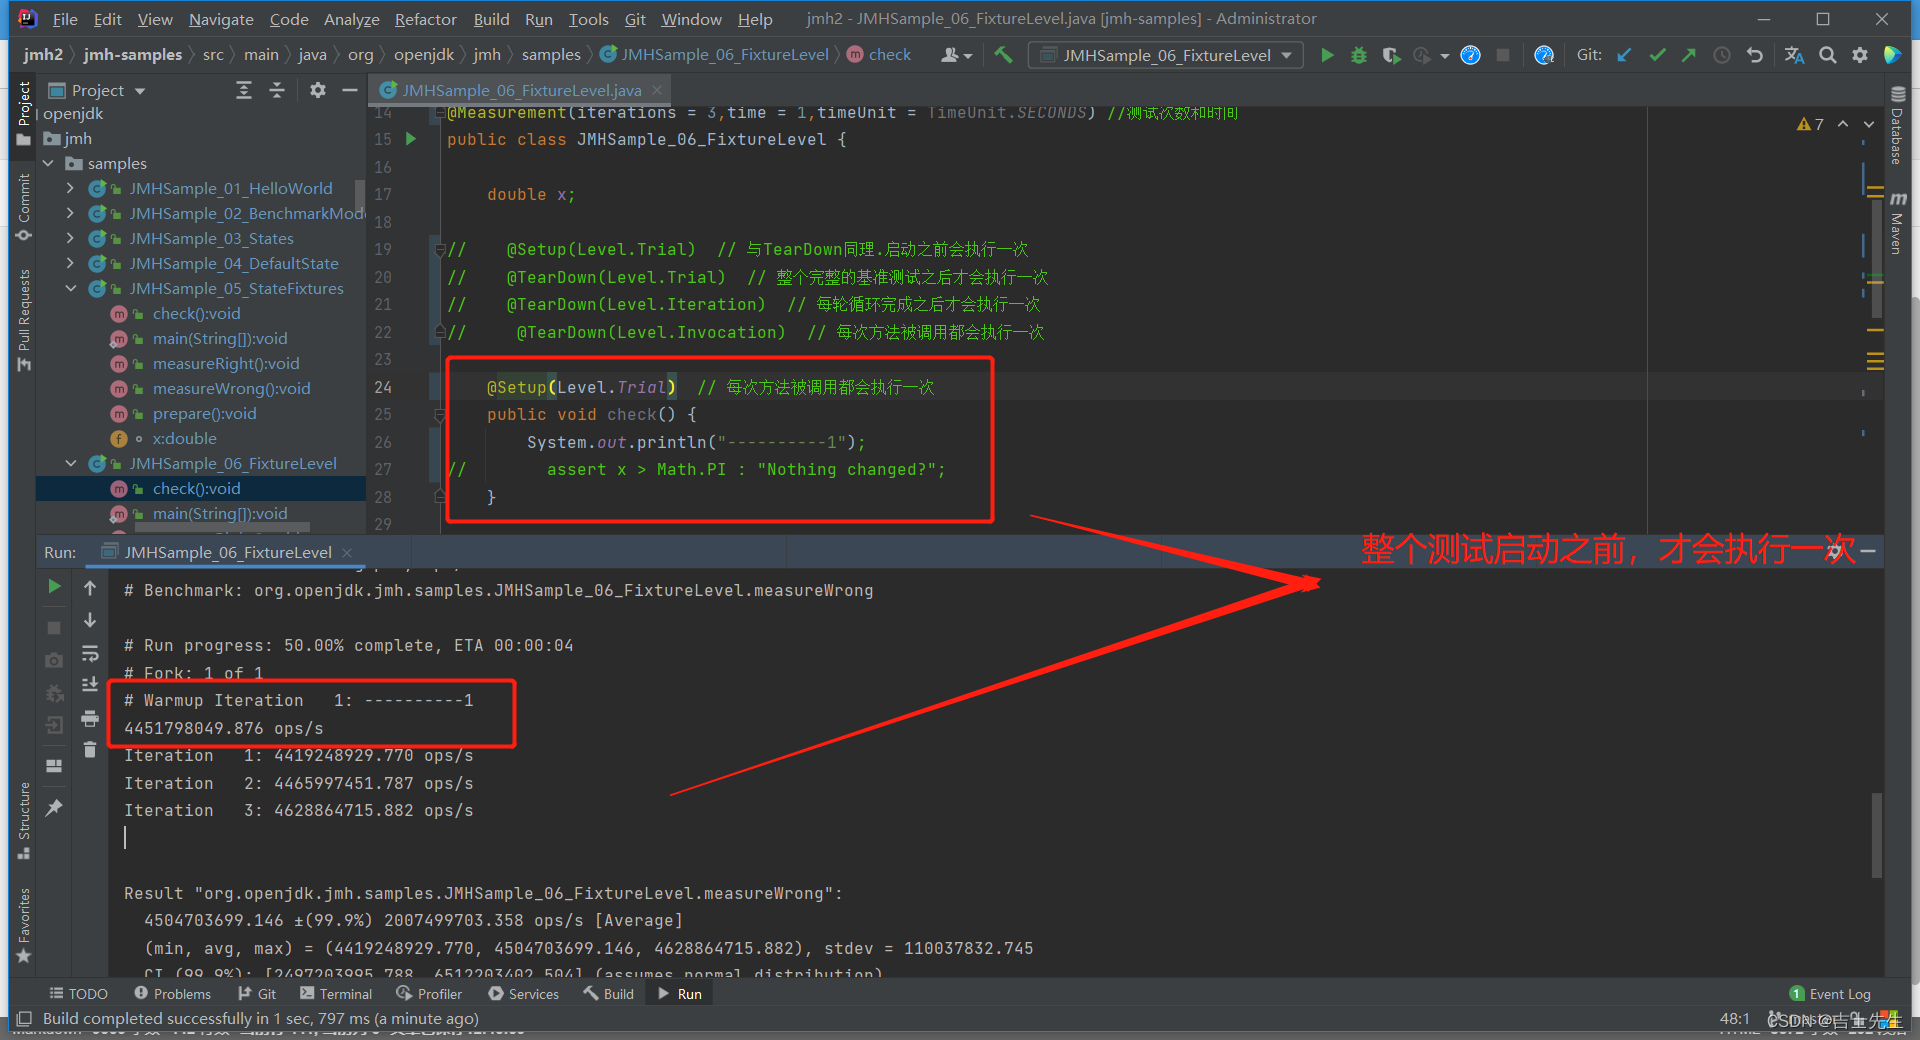The height and width of the screenshot is (1040, 1920).
Task: Open the Build menu
Action: [491, 19]
